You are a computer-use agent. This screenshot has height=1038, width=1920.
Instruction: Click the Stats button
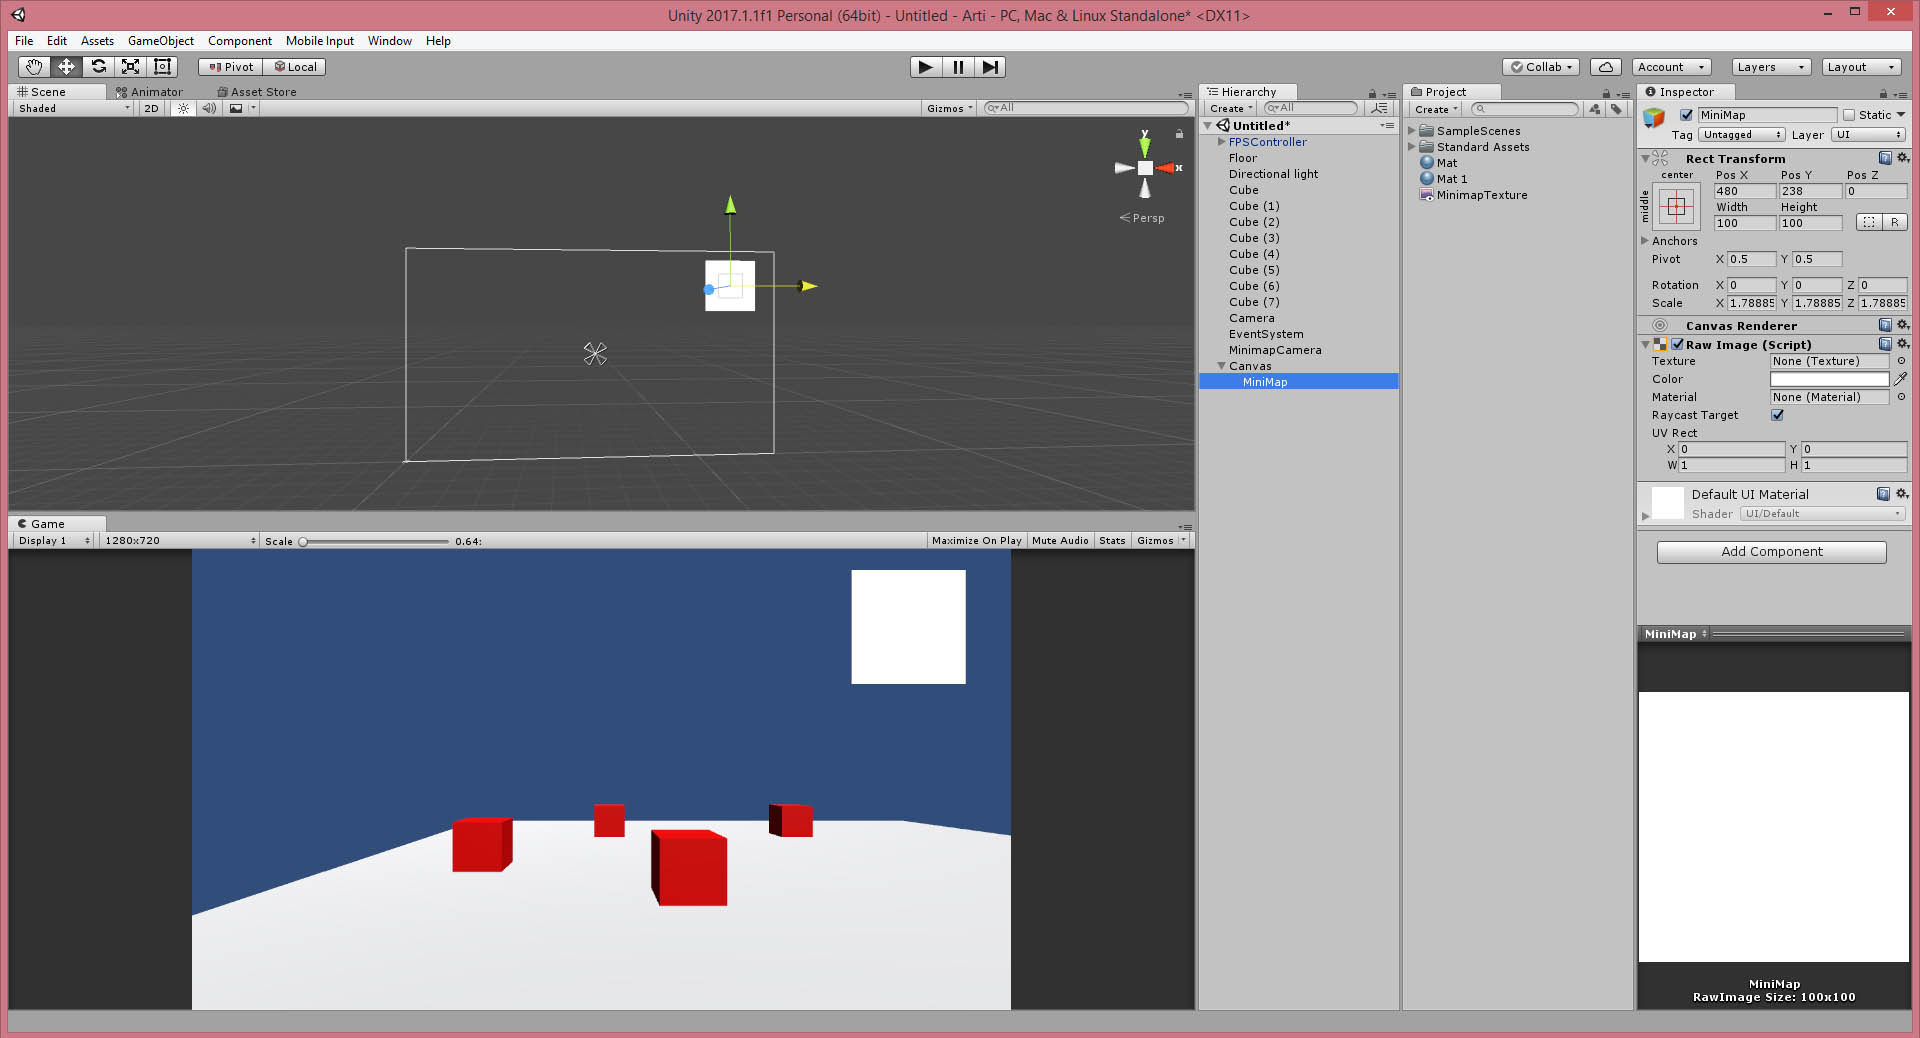(x=1112, y=541)
